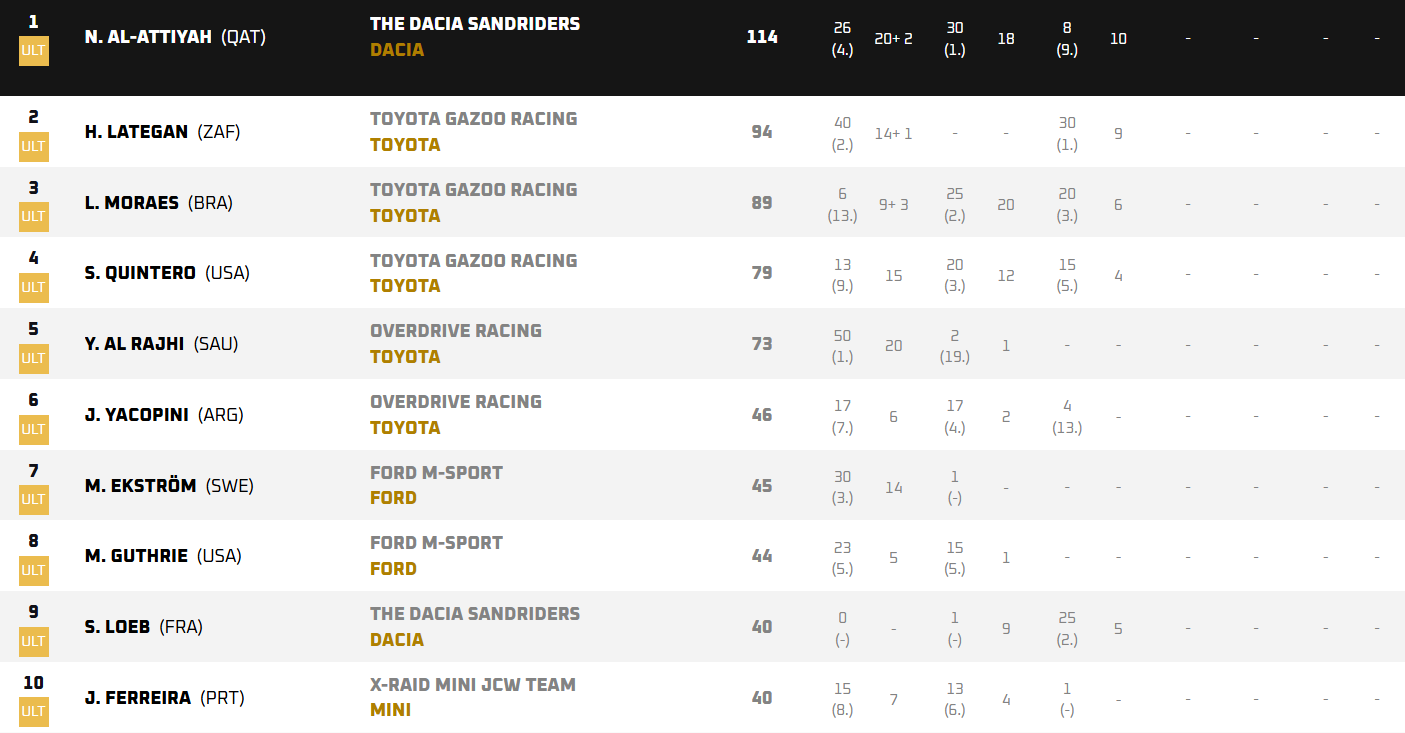Click the ULT badge beside S. Quintero
1405x733 pixels.
[x=33, y=287]
